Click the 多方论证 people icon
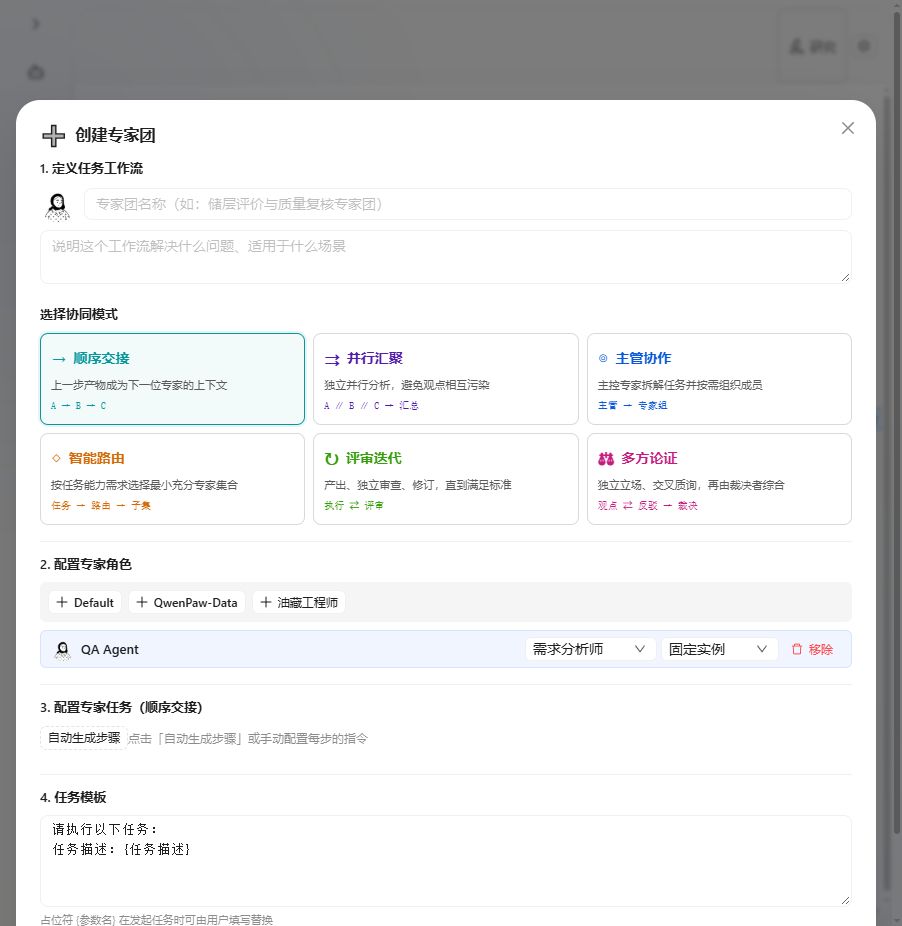 click(x=606, y=459)
